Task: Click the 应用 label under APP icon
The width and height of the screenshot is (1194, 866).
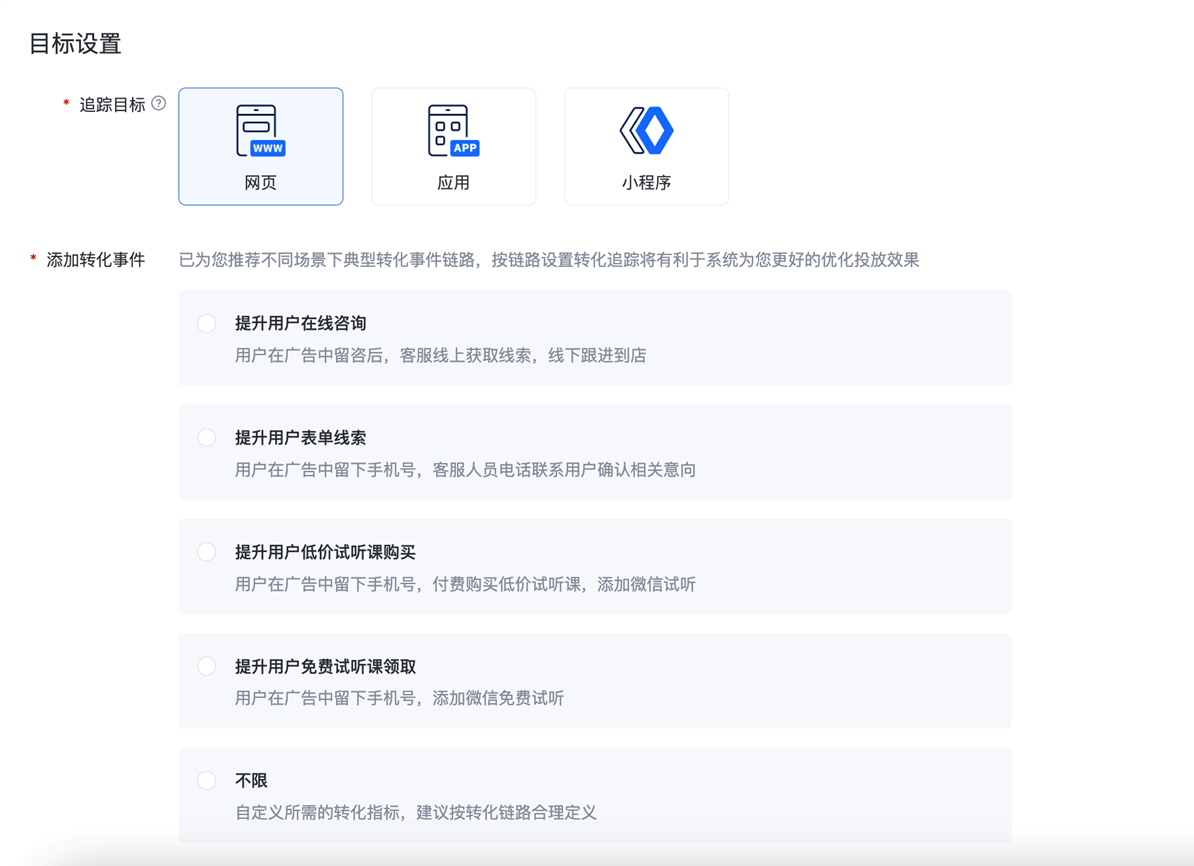Action: [453, 183]
